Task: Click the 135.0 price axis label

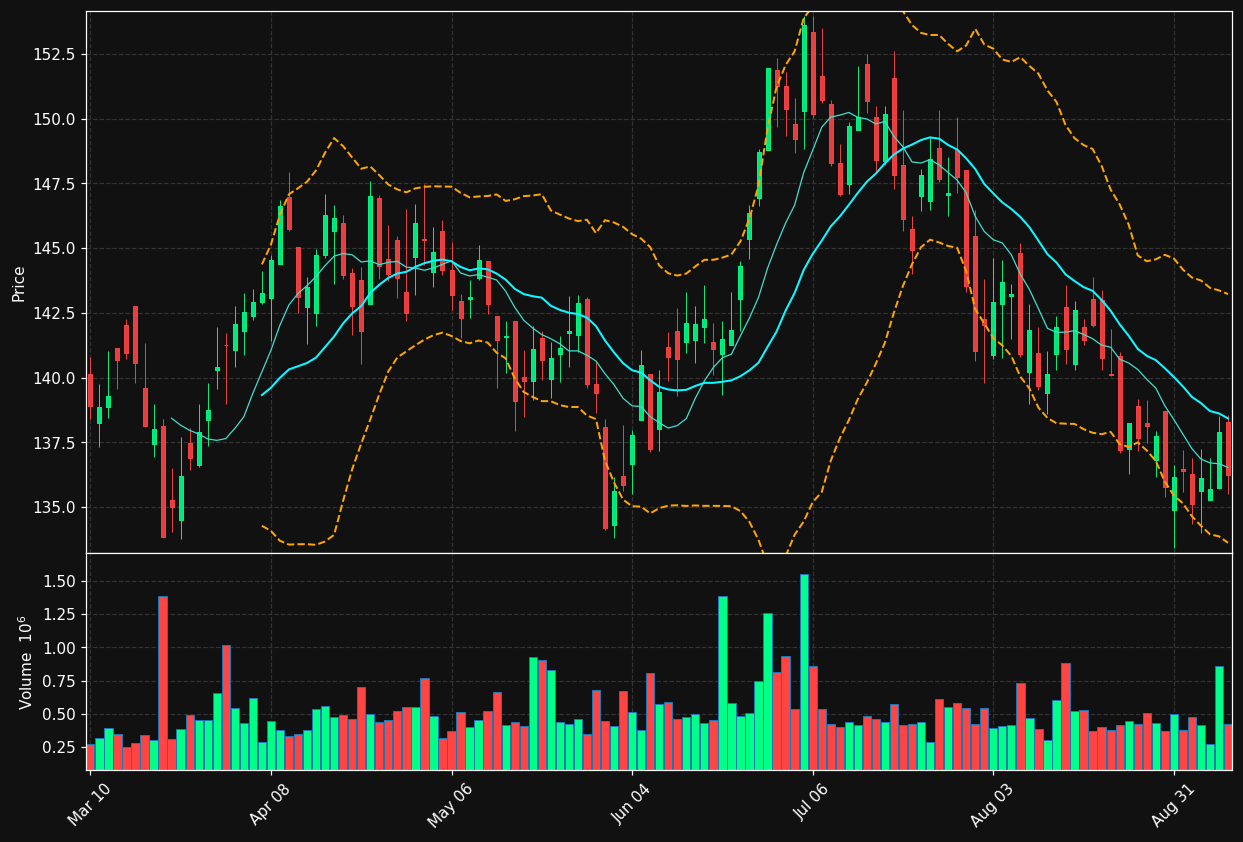Action: 54,508
